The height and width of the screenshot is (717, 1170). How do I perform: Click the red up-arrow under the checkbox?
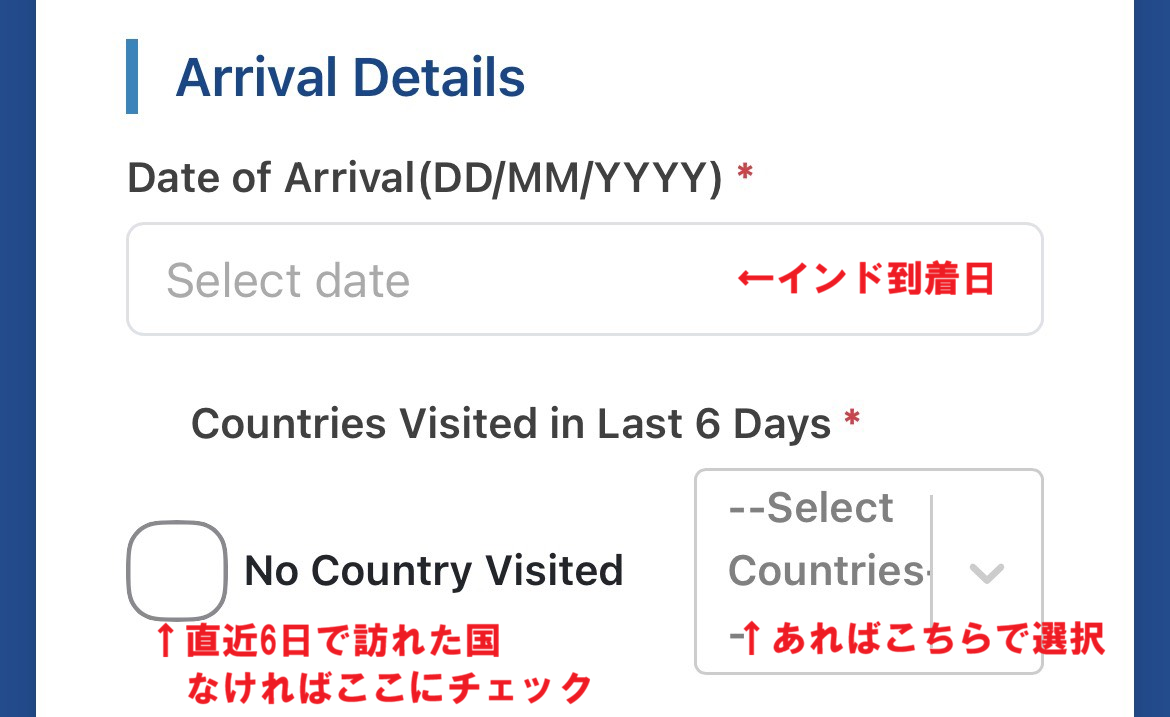tap(167, 641)
